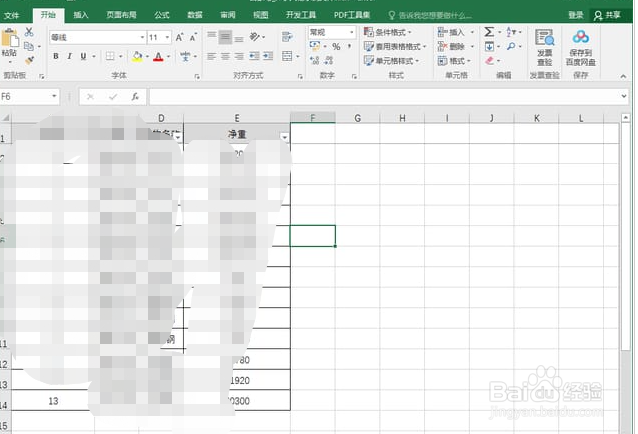Screen dimensions: 638x434
Task: Apply percent style
Action: [336, 47]
